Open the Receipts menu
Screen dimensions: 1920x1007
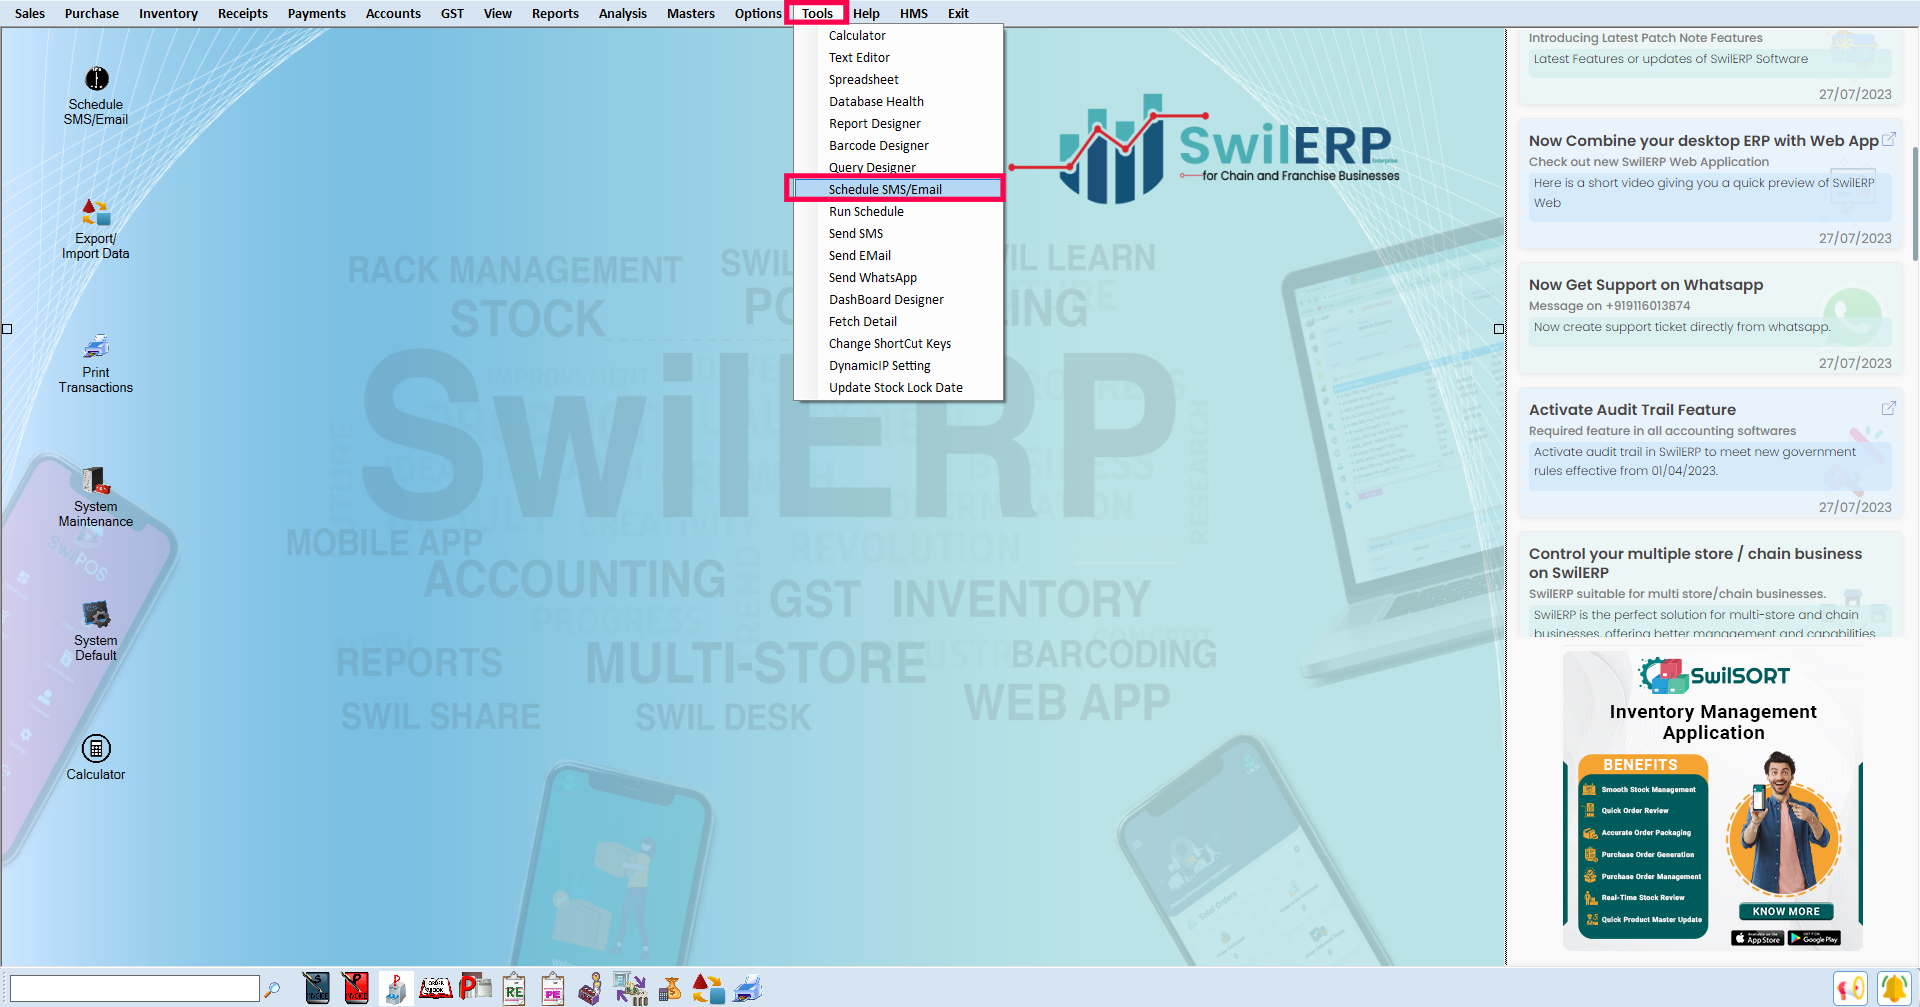pyautogui.click(x=243, y=13)
